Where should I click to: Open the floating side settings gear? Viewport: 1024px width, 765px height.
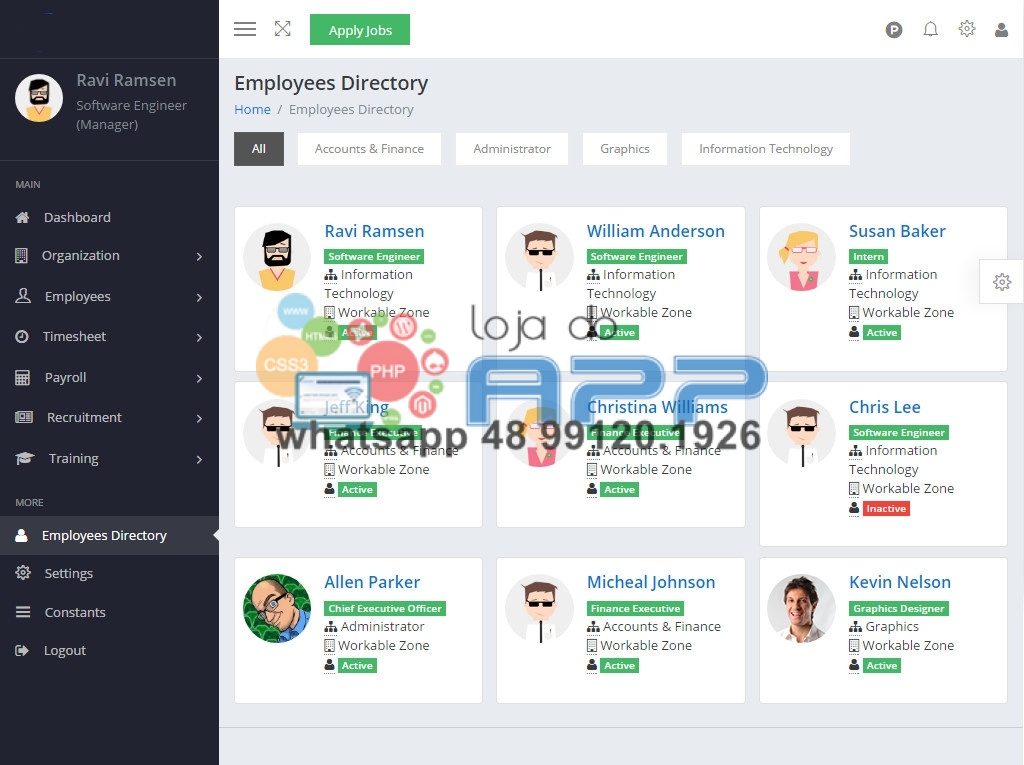(x=1002, y=282)
